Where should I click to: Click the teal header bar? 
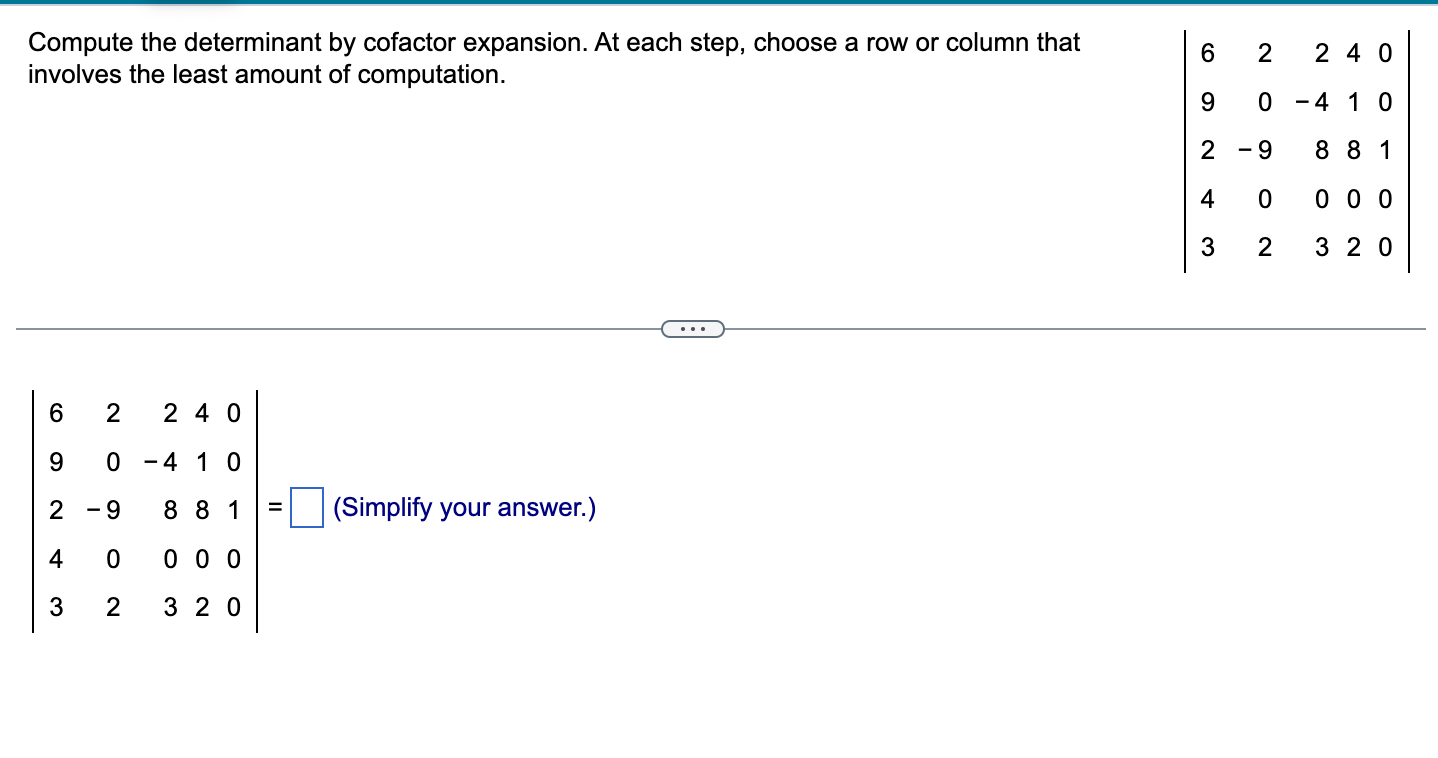pyautogui.click(x=719, y=3)
